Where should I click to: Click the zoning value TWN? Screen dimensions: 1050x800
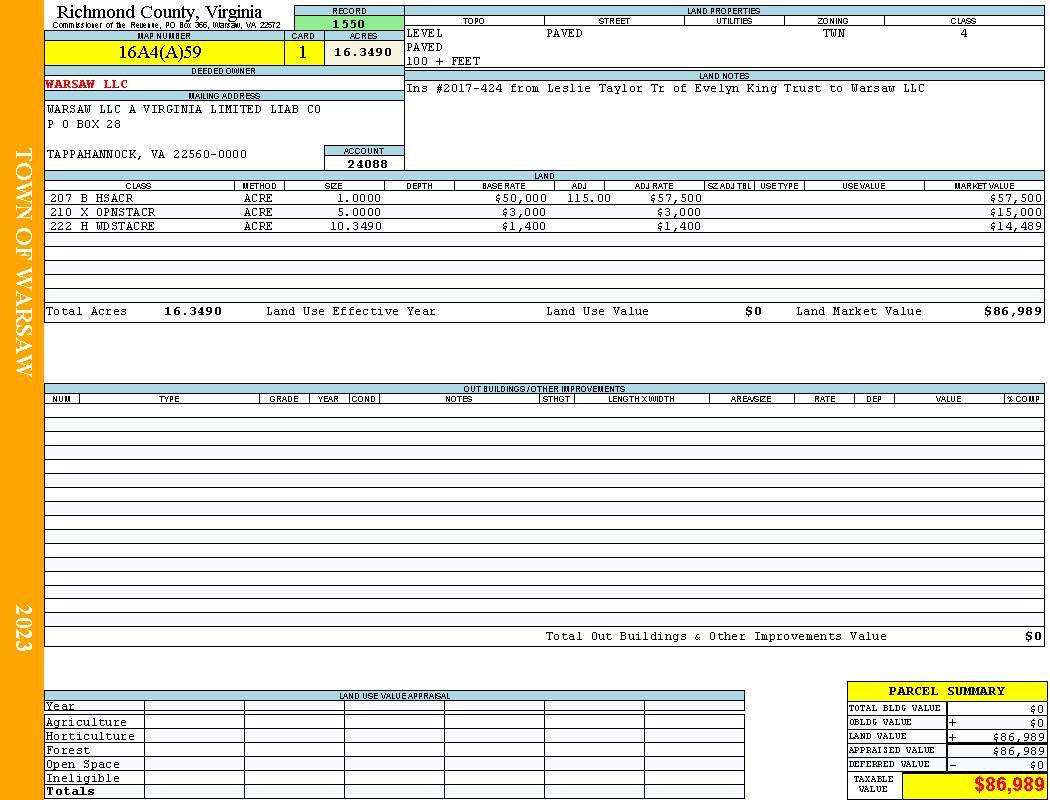tap(834, 33)
